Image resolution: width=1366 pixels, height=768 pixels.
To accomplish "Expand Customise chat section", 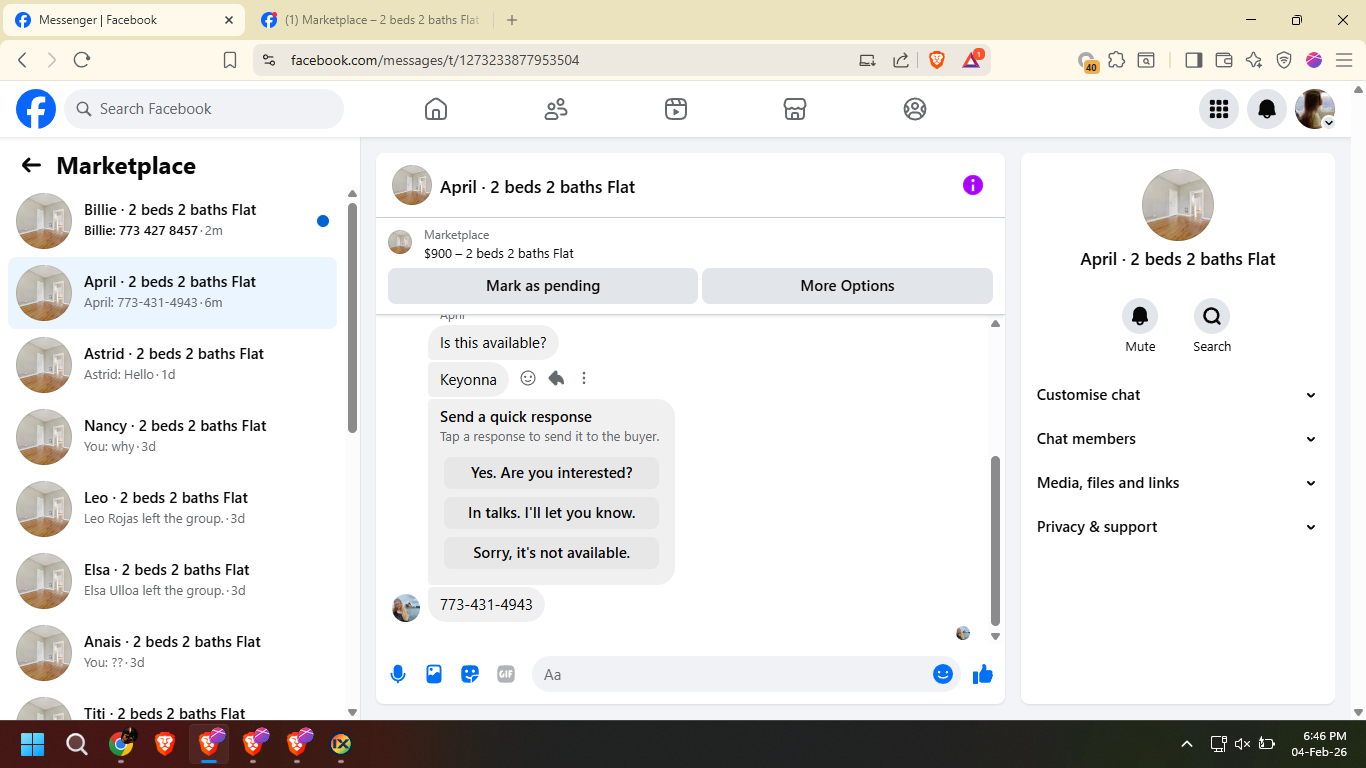I will coord(1177,395).
